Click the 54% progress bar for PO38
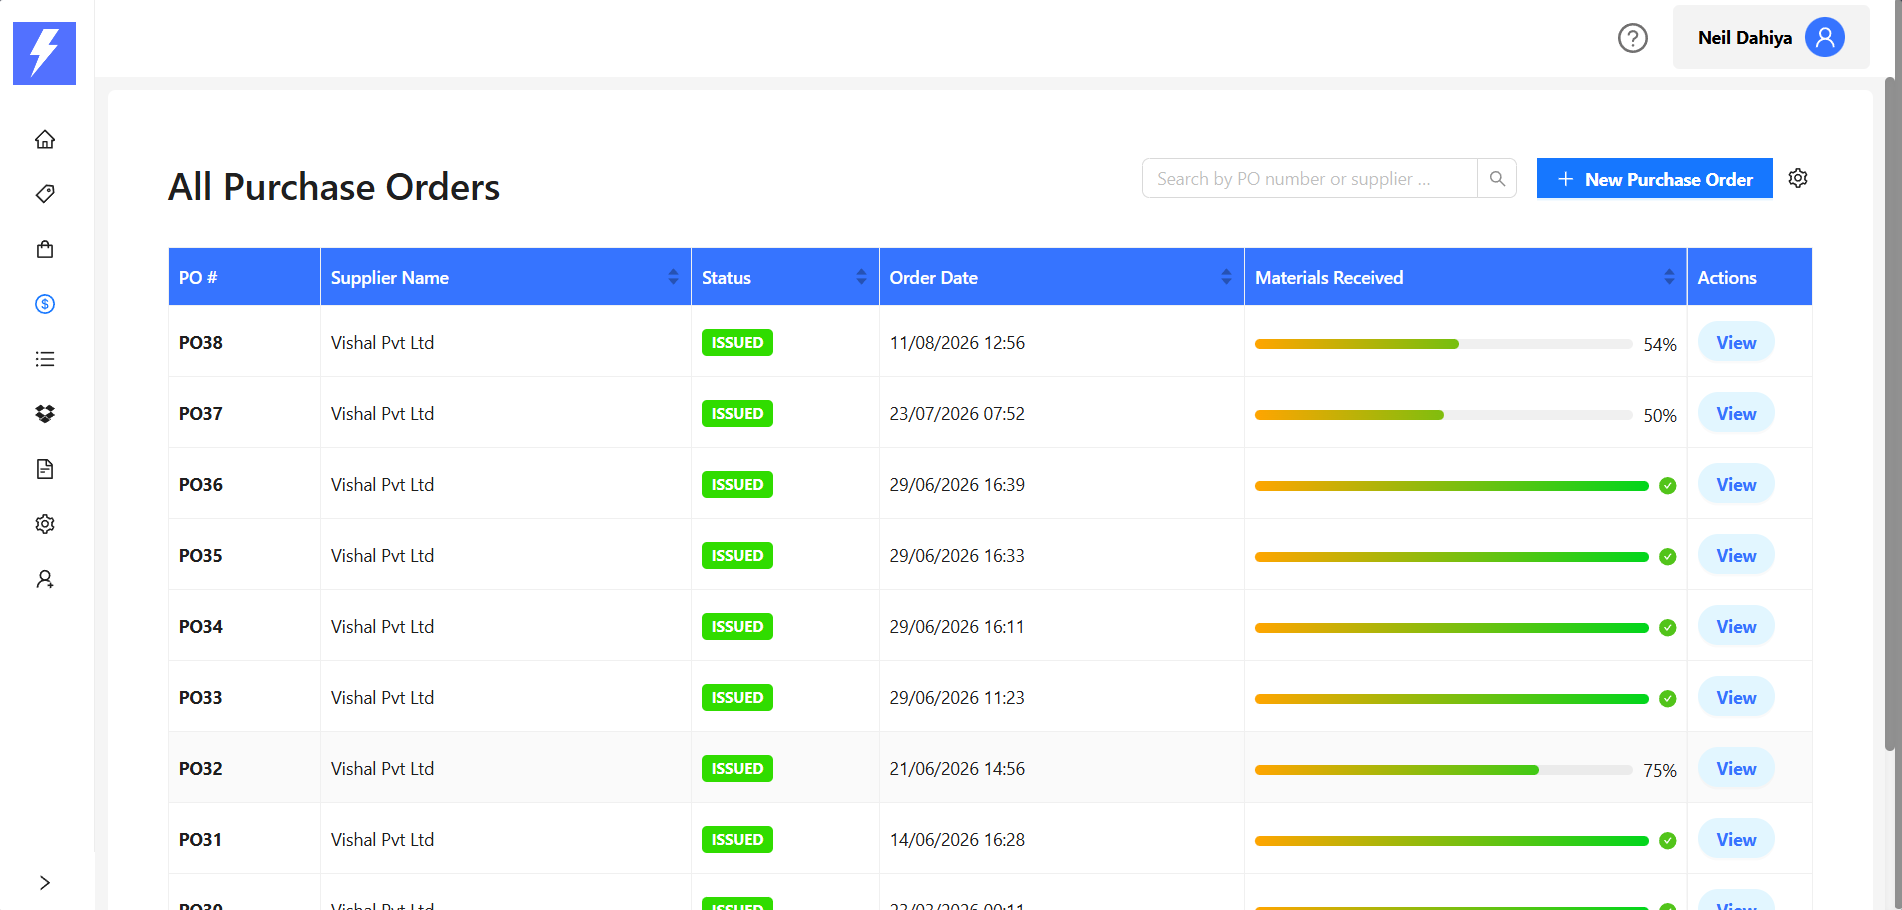The image size is (1902, 910). [1444, 344]
